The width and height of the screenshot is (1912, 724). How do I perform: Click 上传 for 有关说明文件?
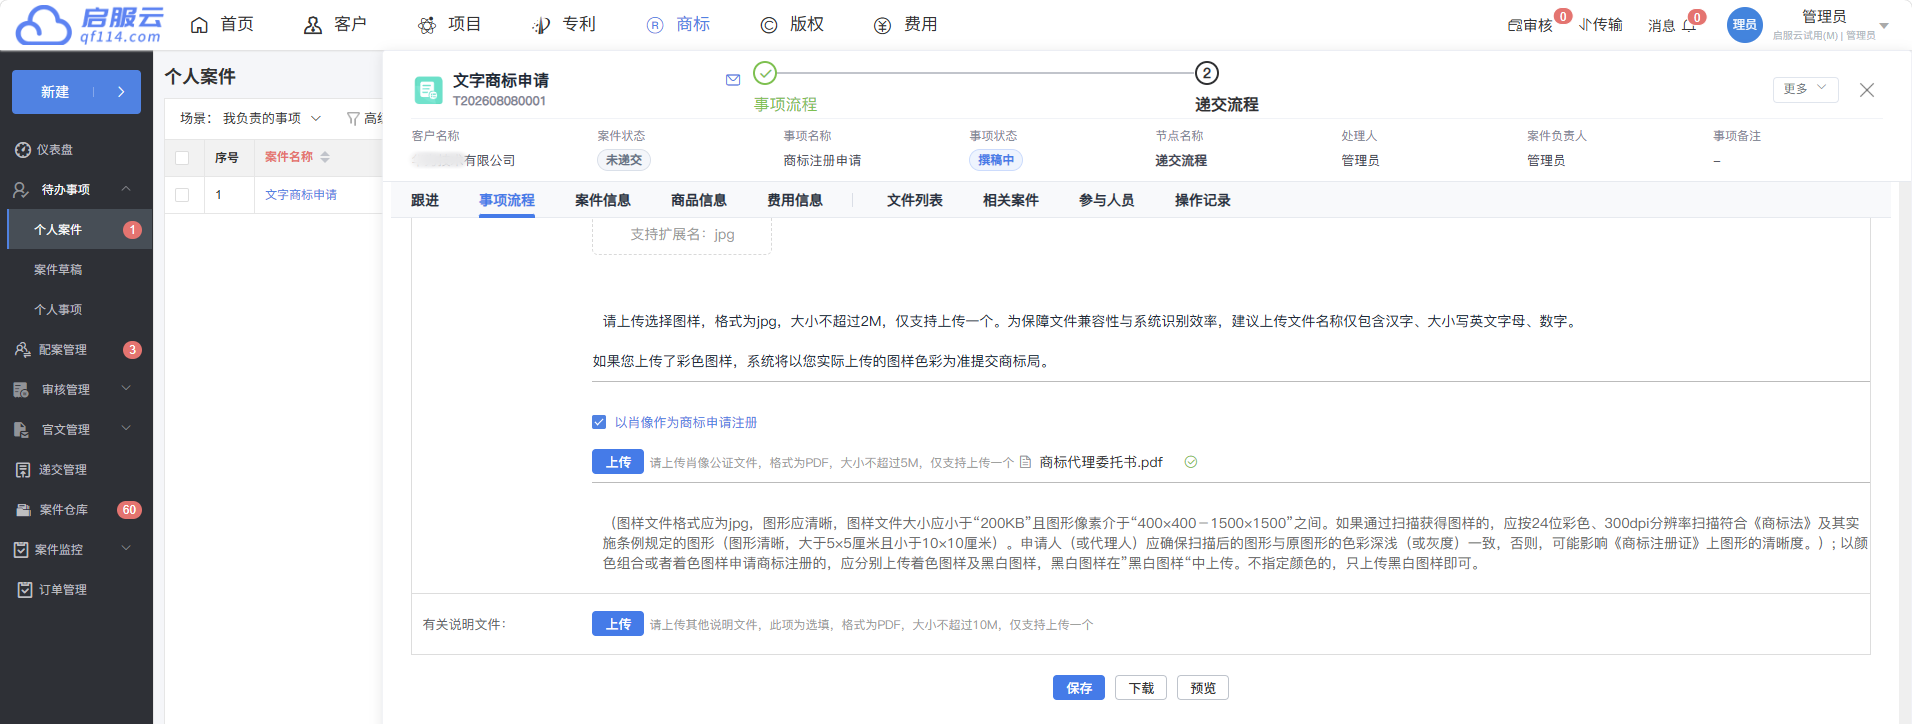pyautogui.click(x=618, y=624)
